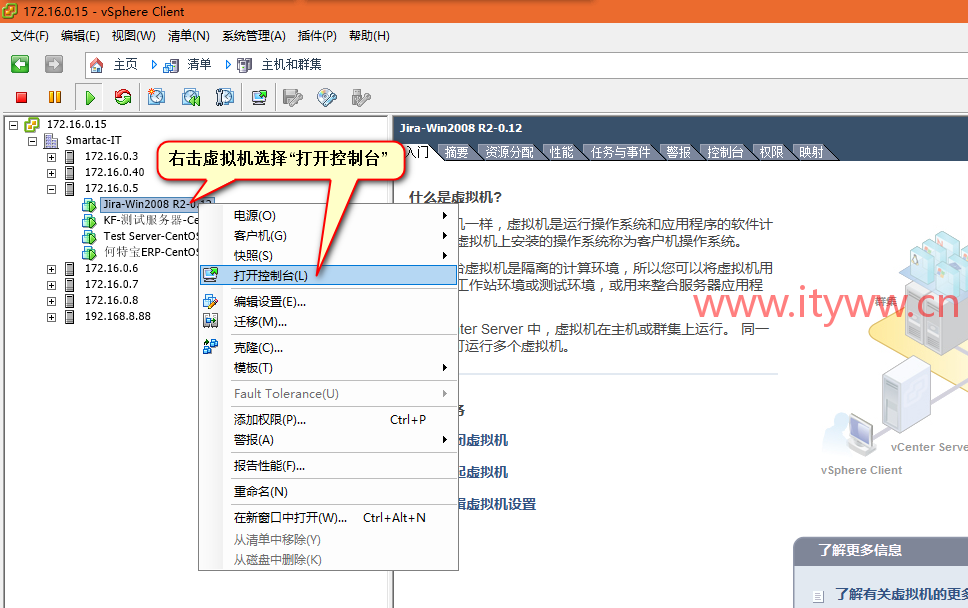968x608 pixels.
Task: Expand the 172.16.0.40 host node
Action: click(x=52, y=173)
